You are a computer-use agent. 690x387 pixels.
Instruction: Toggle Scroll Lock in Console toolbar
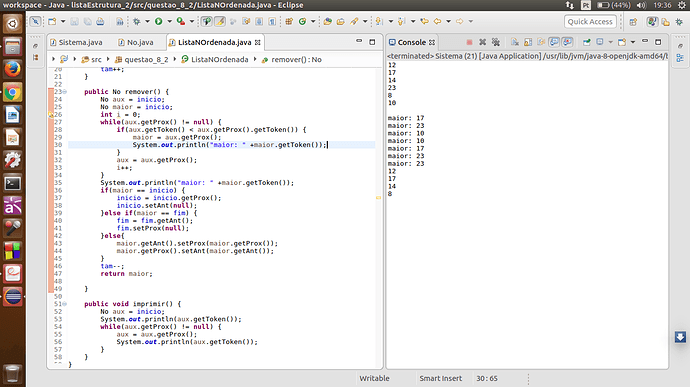click(528, 42)
